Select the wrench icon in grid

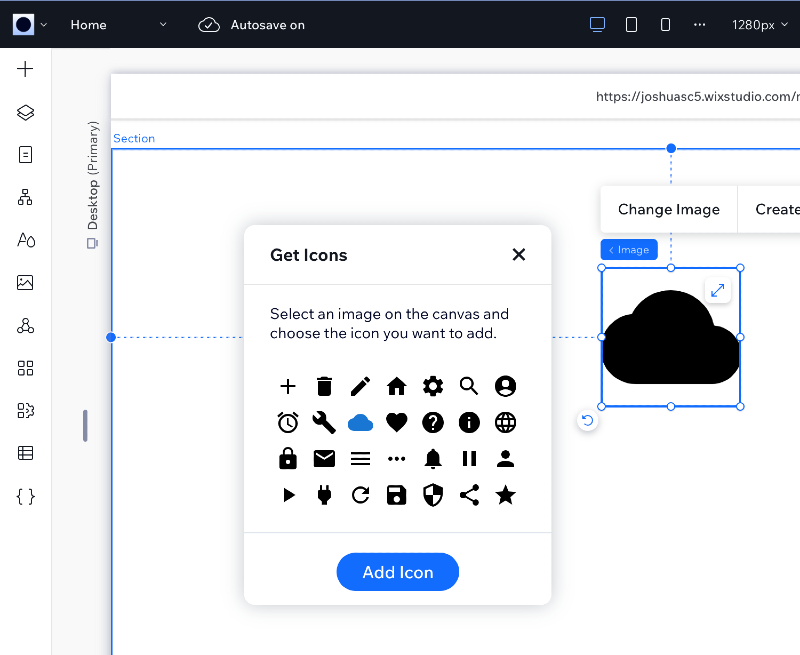tap(324, 422)
